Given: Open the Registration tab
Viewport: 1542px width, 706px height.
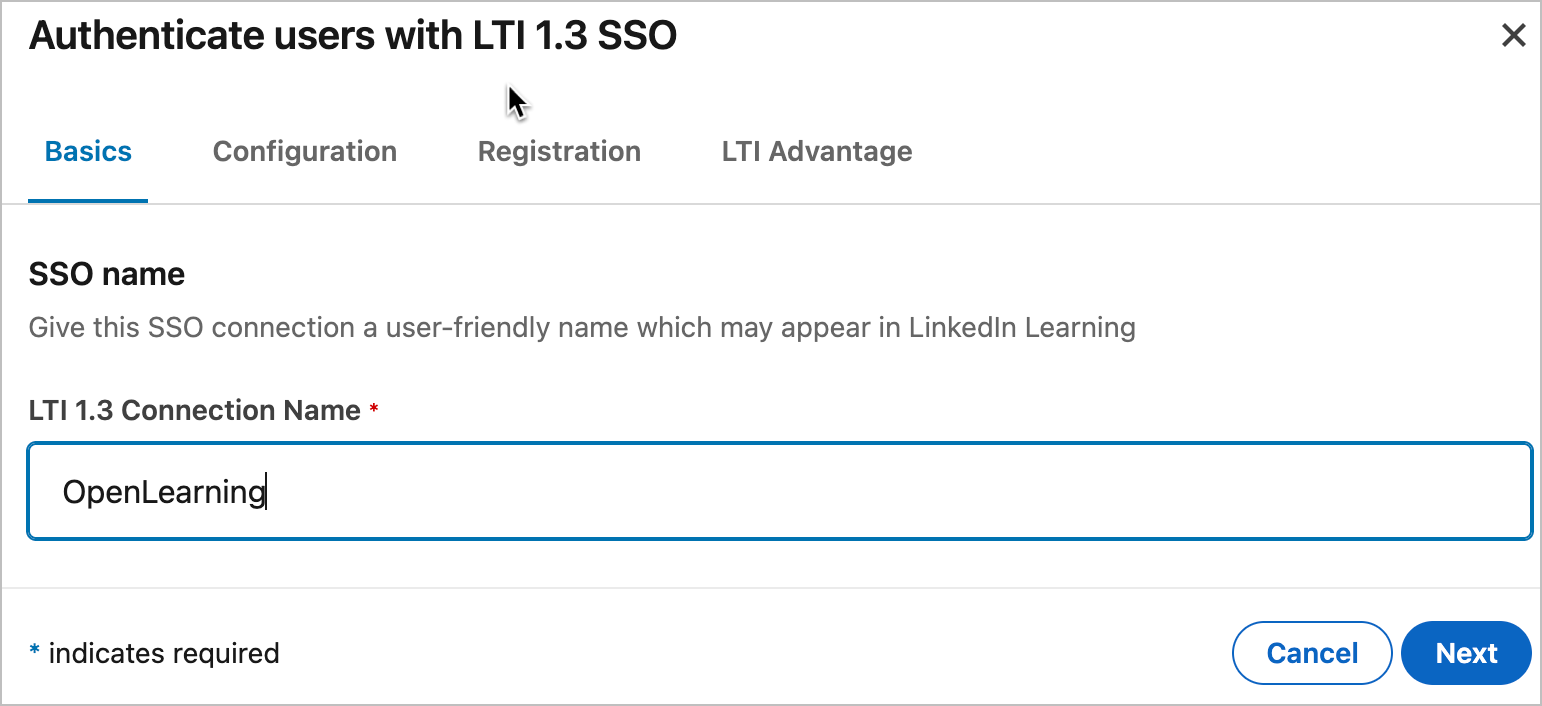Looking at the screenshot, I should [x=559, y=151].
